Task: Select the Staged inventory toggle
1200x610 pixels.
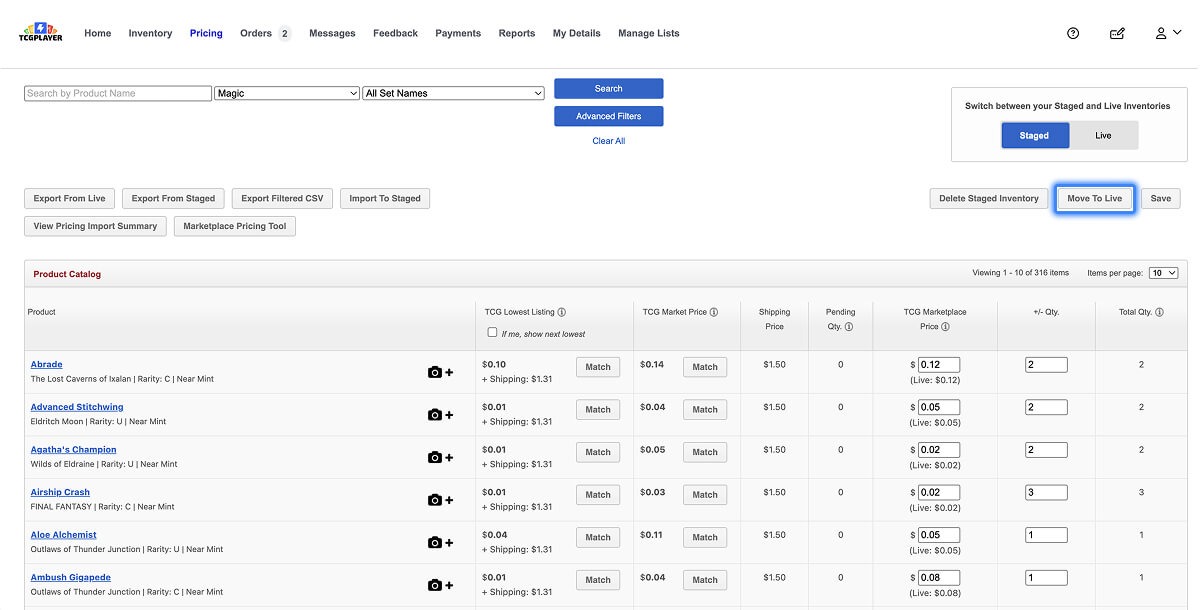Action: [x=1035, y=136]
